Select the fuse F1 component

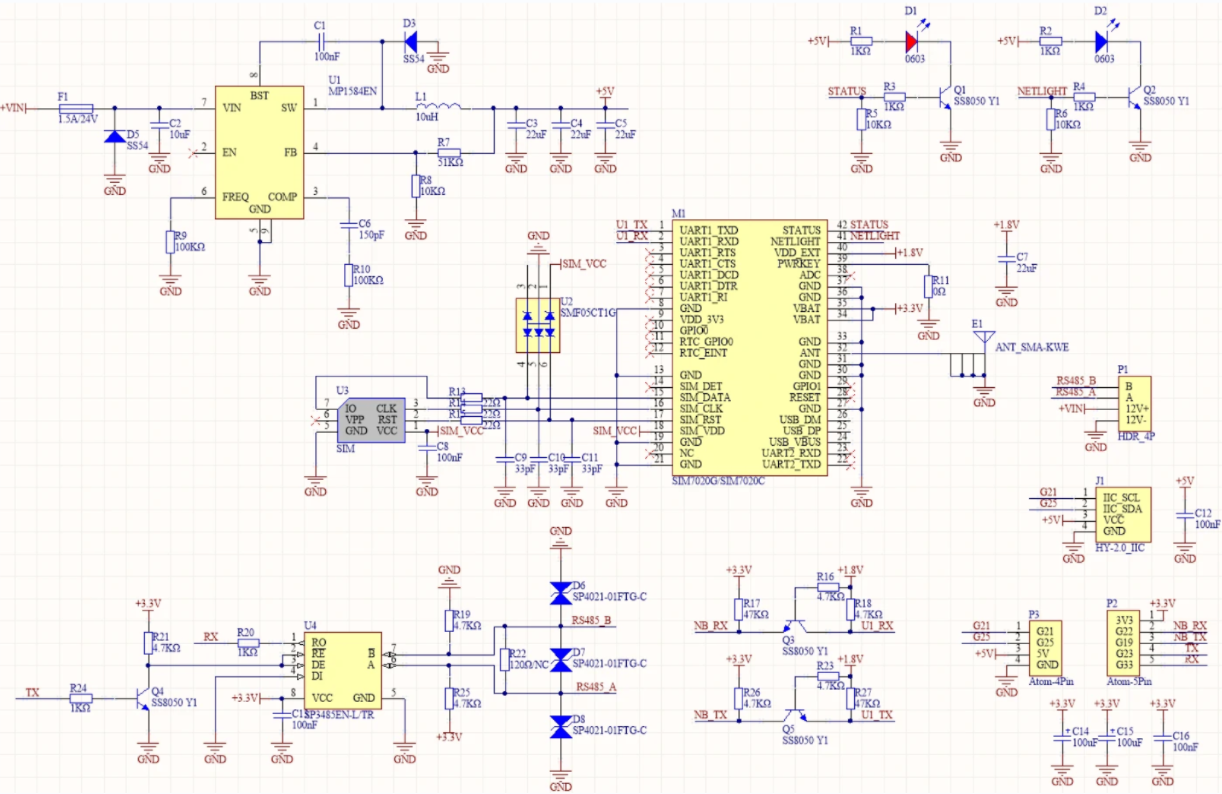tap(76, 108)
